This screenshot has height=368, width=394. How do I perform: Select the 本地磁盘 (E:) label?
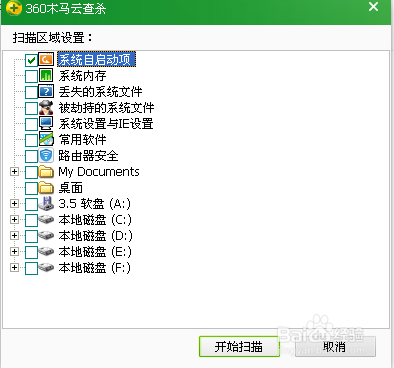[x=95, y=252]
